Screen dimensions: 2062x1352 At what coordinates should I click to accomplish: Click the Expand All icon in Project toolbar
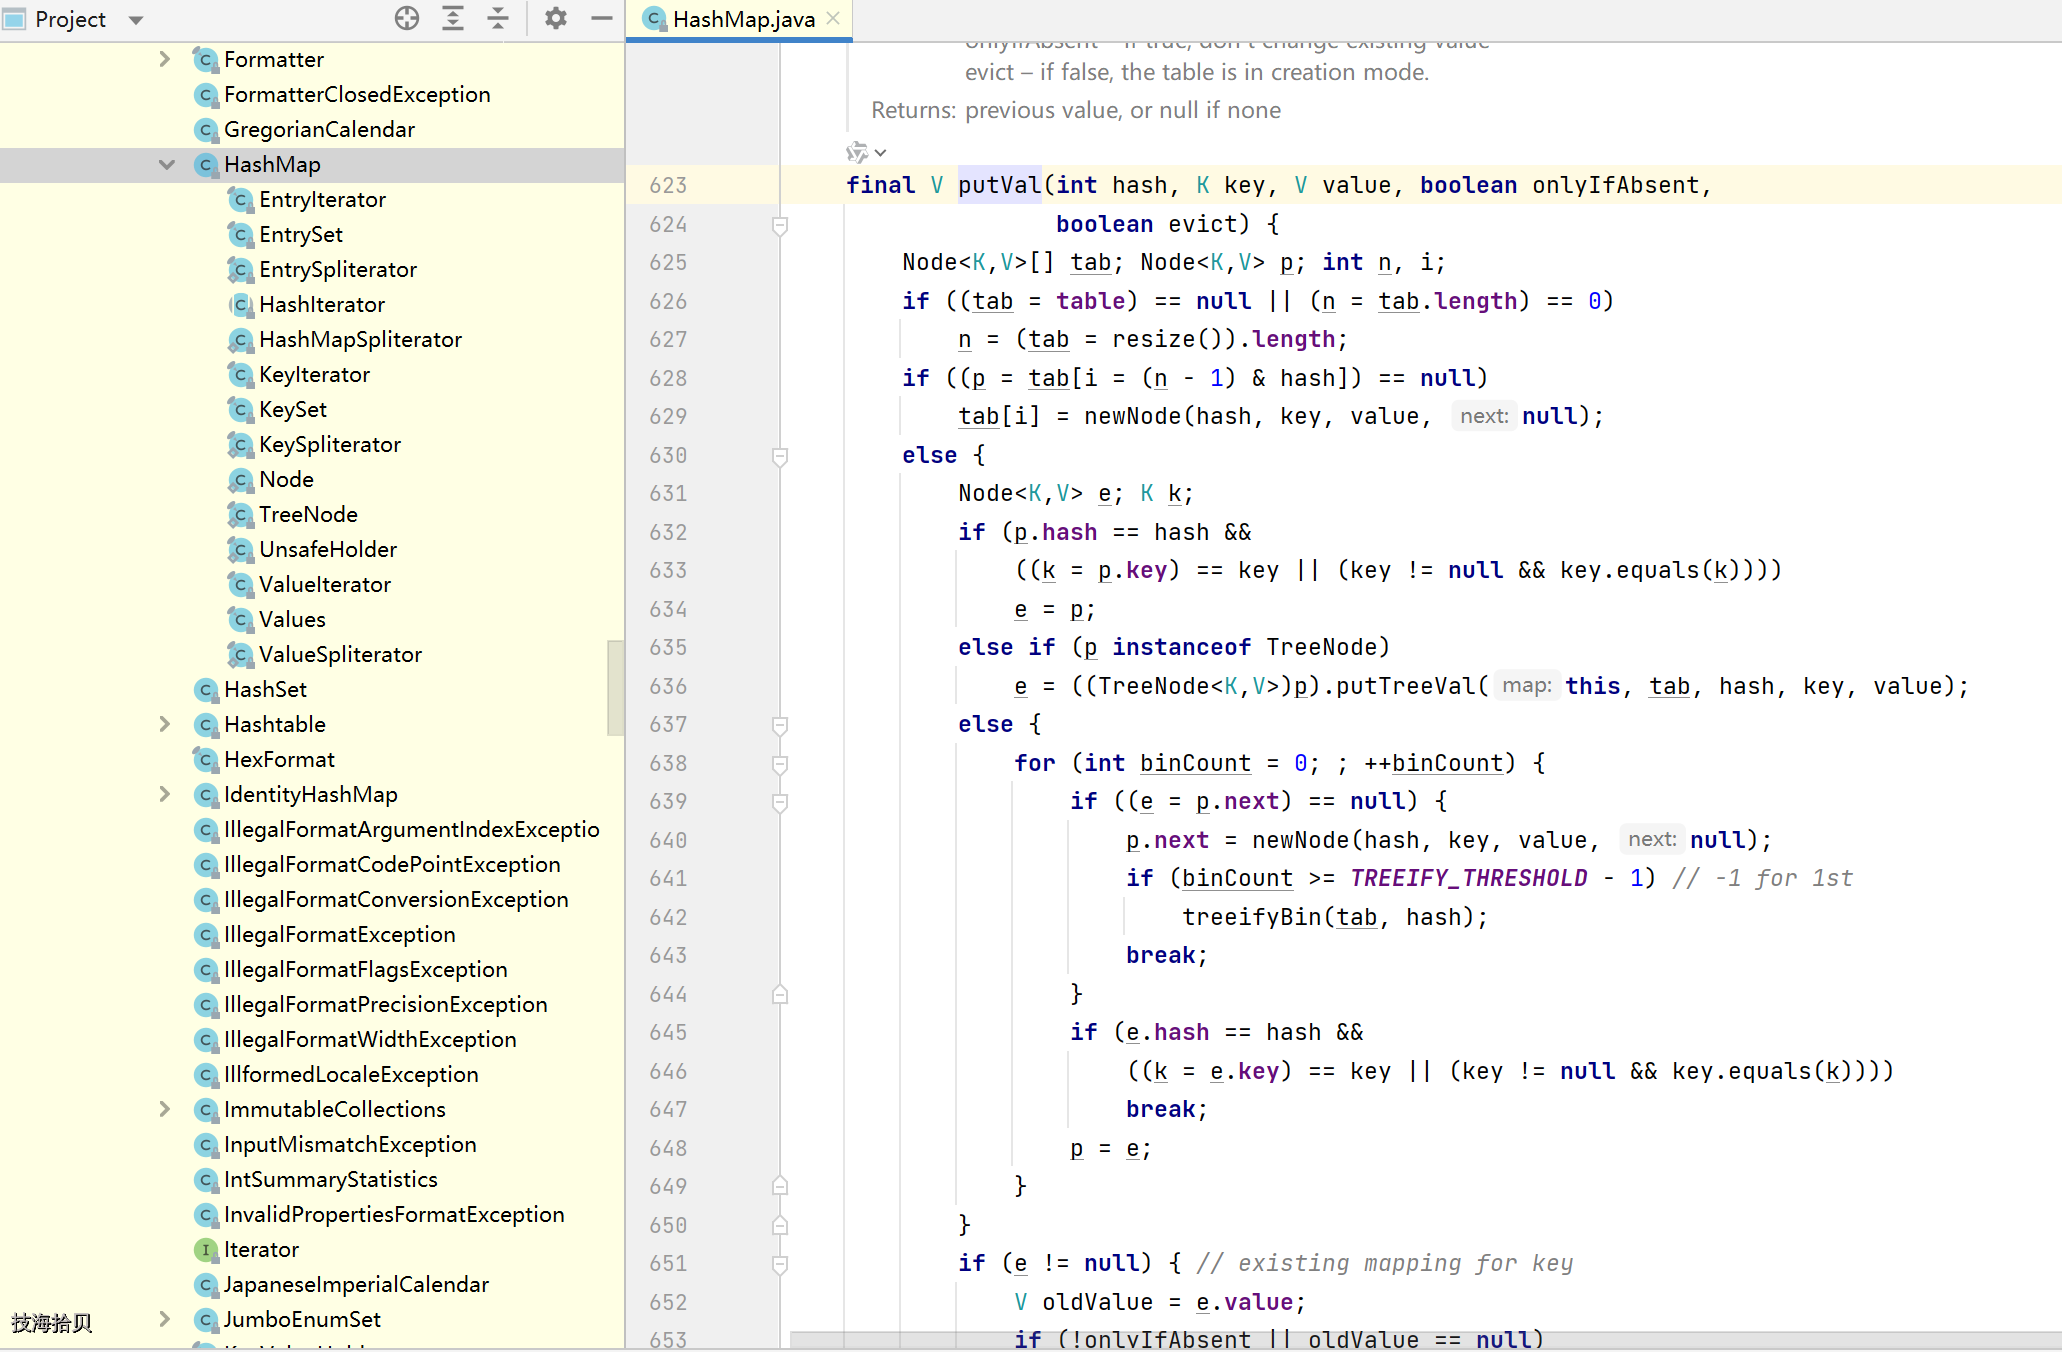(453, 18)
